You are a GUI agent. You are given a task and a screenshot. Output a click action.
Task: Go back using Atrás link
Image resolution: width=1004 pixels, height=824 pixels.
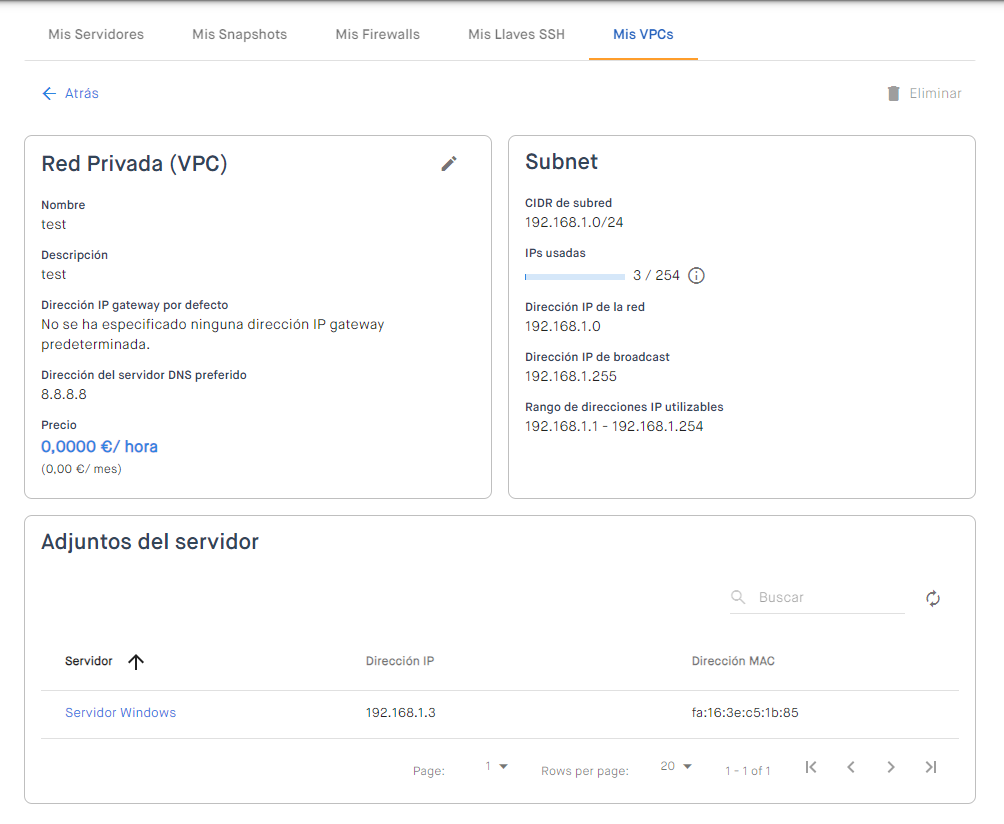tap(70, 93)
